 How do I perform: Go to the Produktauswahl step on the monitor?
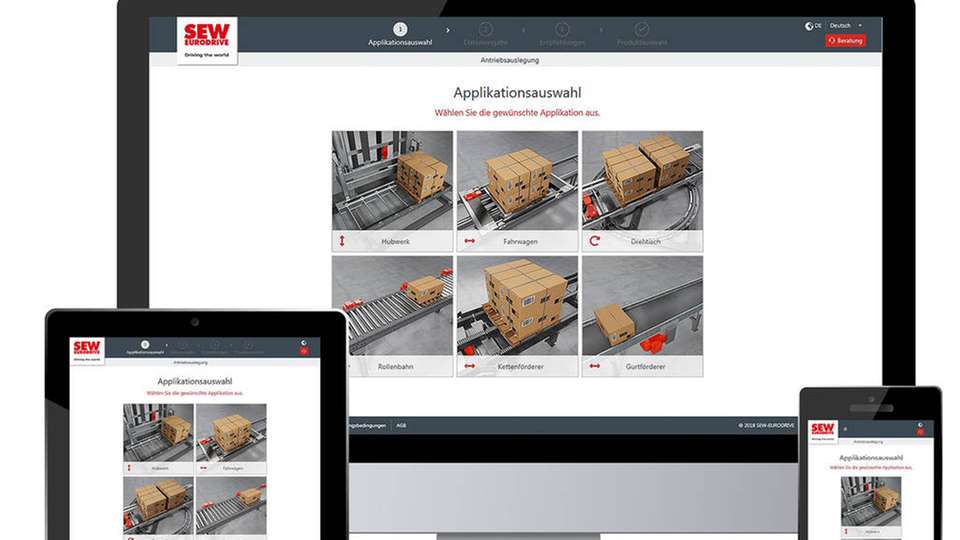pyautogui.click(x=642, y=34)
